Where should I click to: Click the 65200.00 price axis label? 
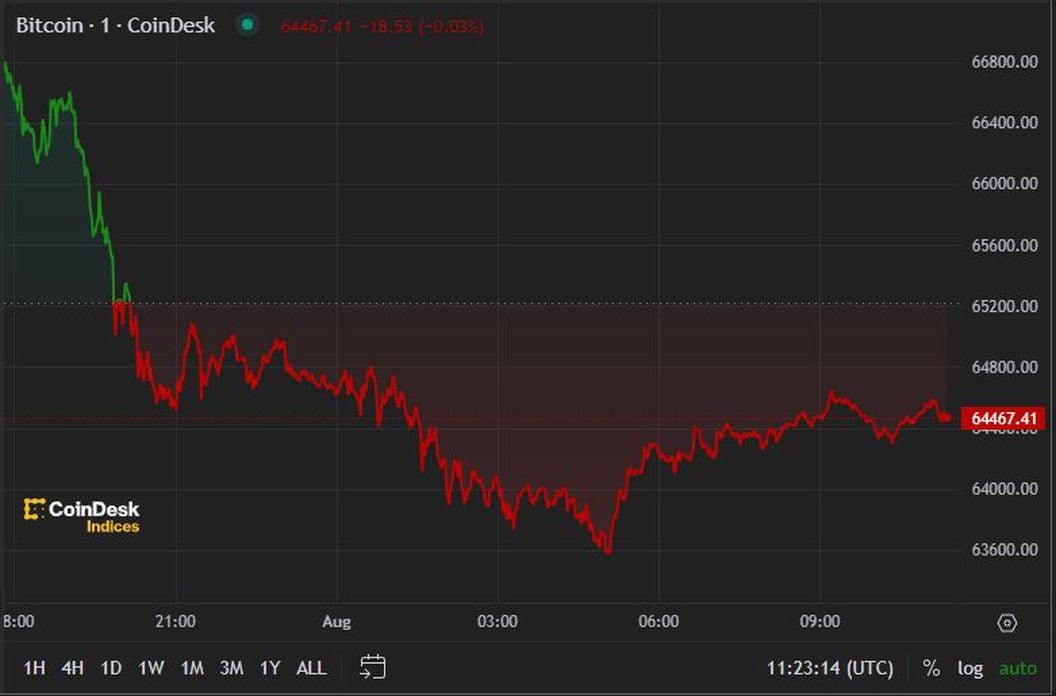(1004, 306)
